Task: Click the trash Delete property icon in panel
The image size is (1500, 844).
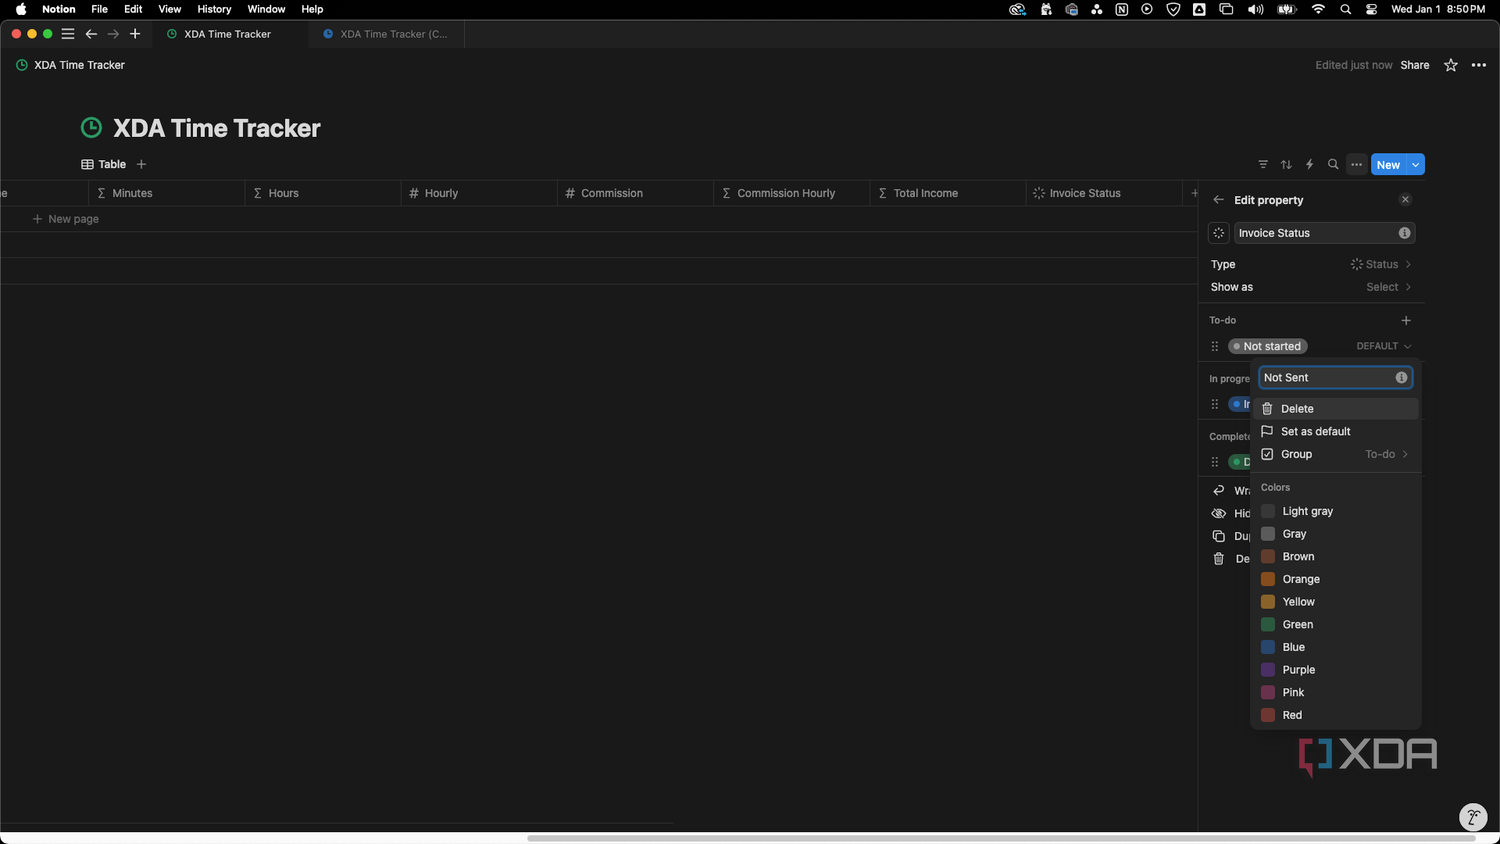Action: (x=1219, y=559)
